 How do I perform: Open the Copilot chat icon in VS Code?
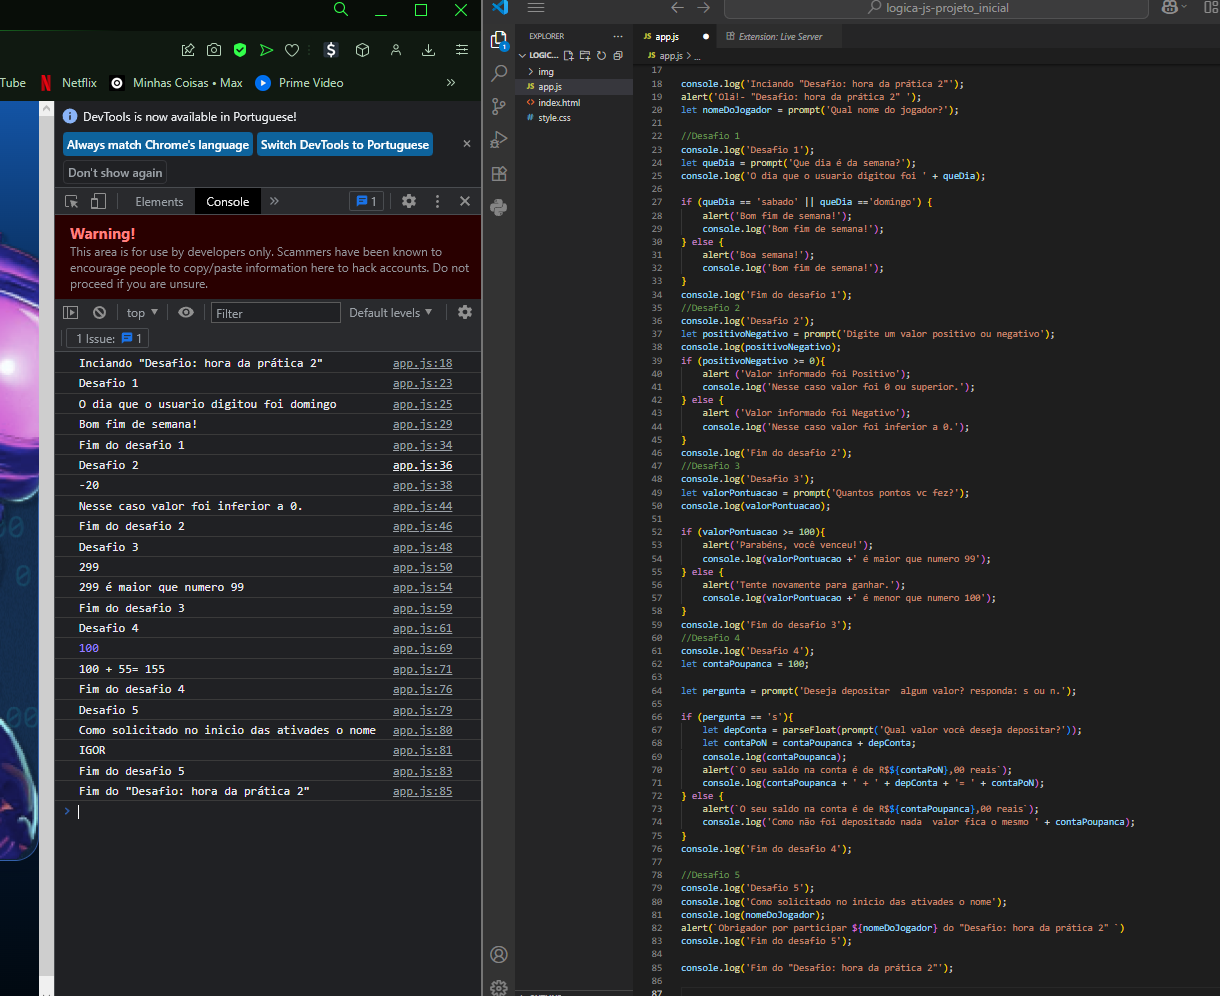click(1170, 7)
